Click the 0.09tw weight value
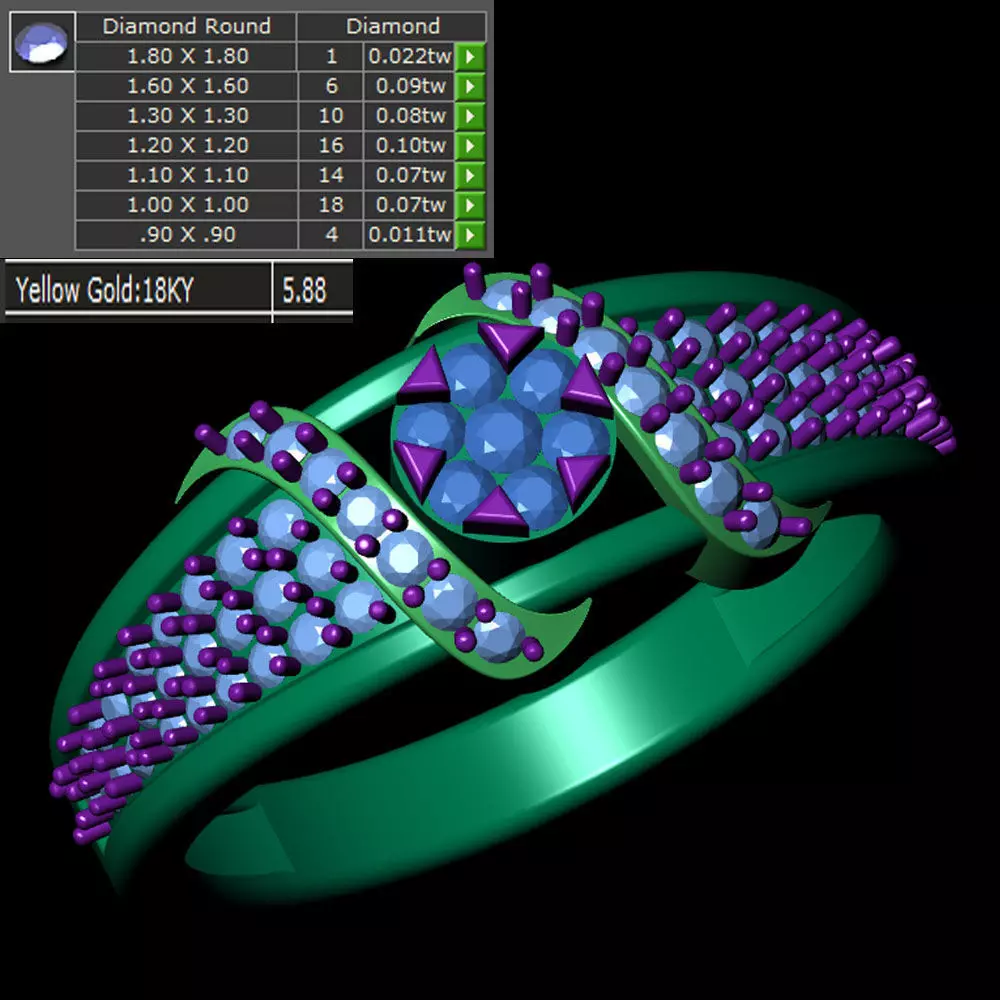1000x1000 pixels. point(409,86)
